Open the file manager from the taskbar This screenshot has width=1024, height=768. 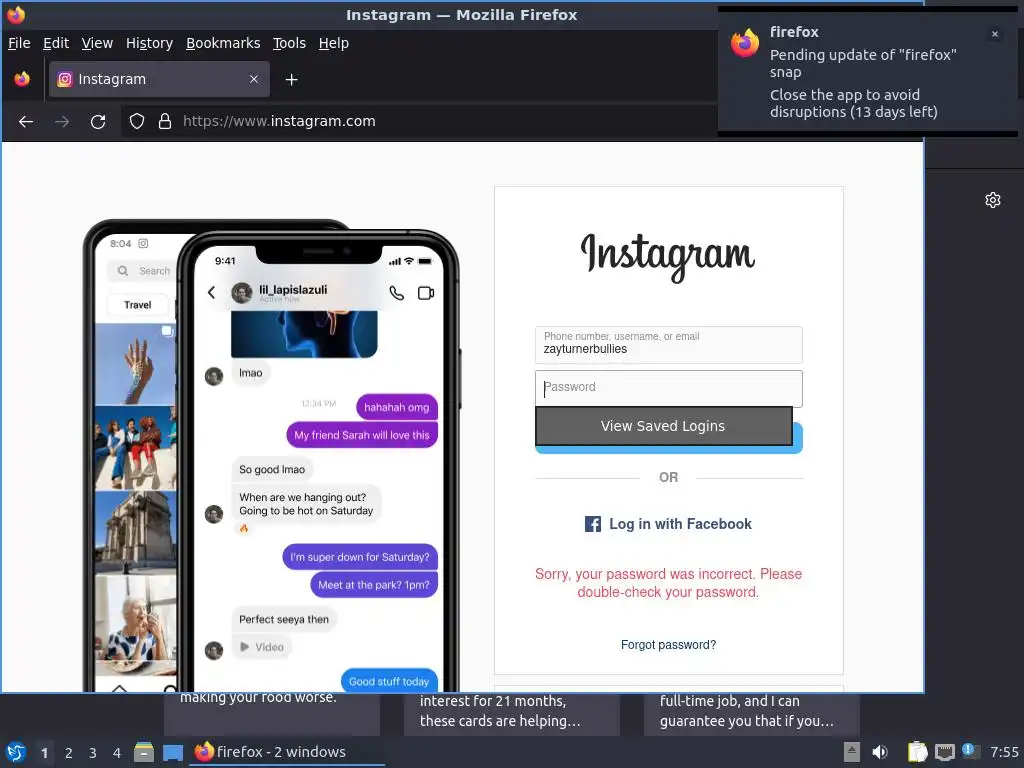(144, 752)
